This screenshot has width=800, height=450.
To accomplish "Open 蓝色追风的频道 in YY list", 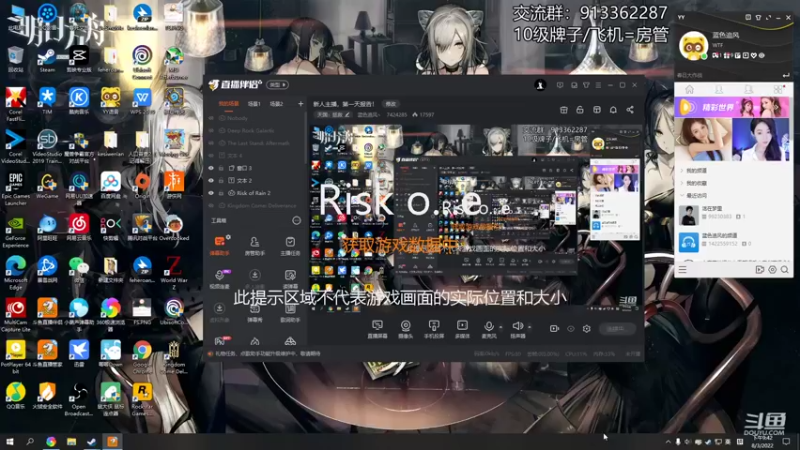I will (x=734, y=242).
